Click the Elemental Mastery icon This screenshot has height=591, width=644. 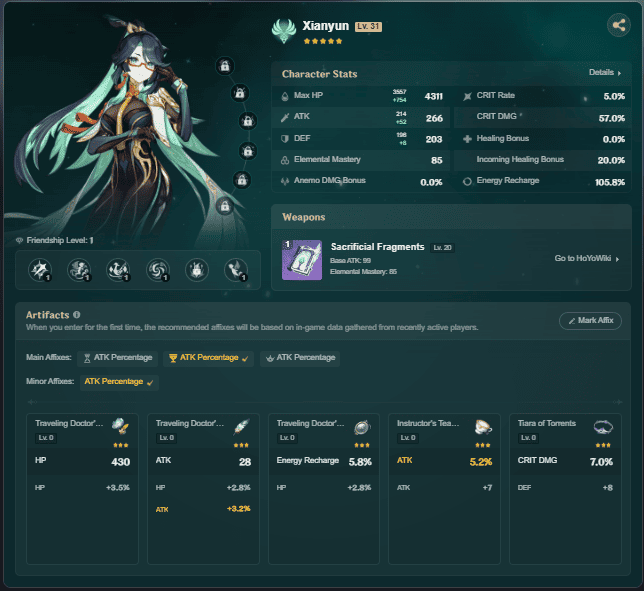coord(285,160)
